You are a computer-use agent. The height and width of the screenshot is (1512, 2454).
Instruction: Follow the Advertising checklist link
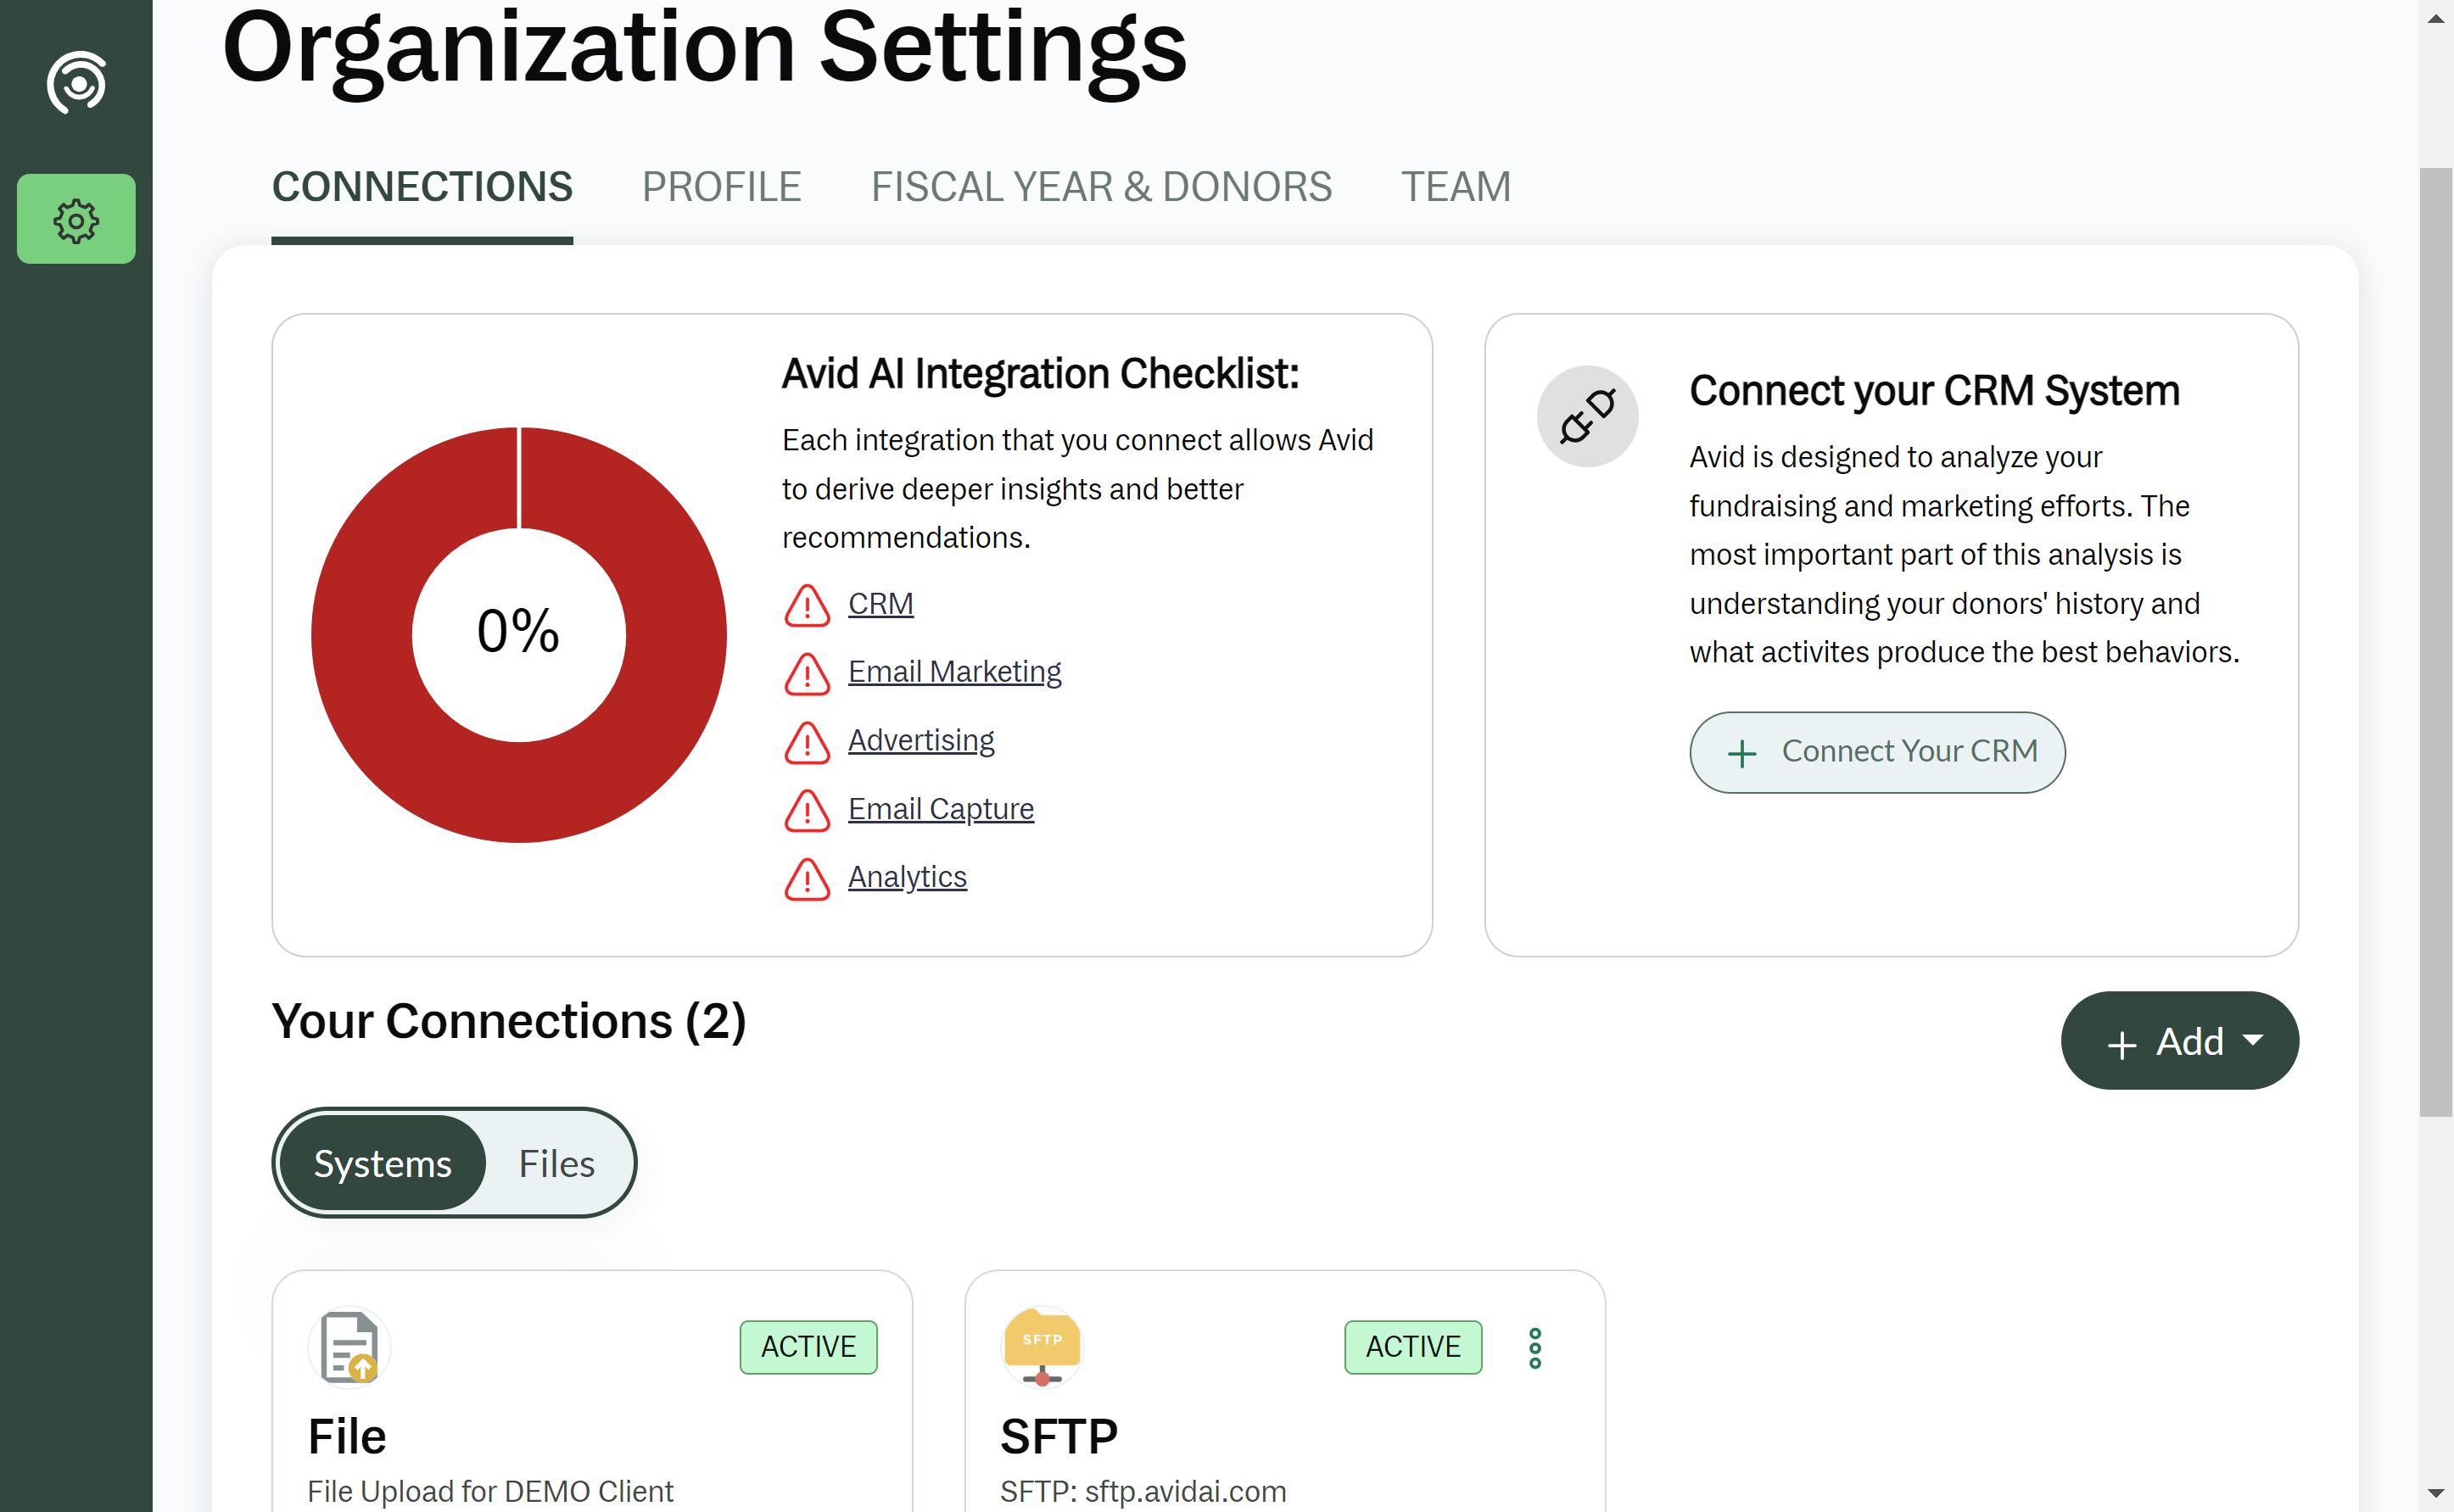click(921, 741)
